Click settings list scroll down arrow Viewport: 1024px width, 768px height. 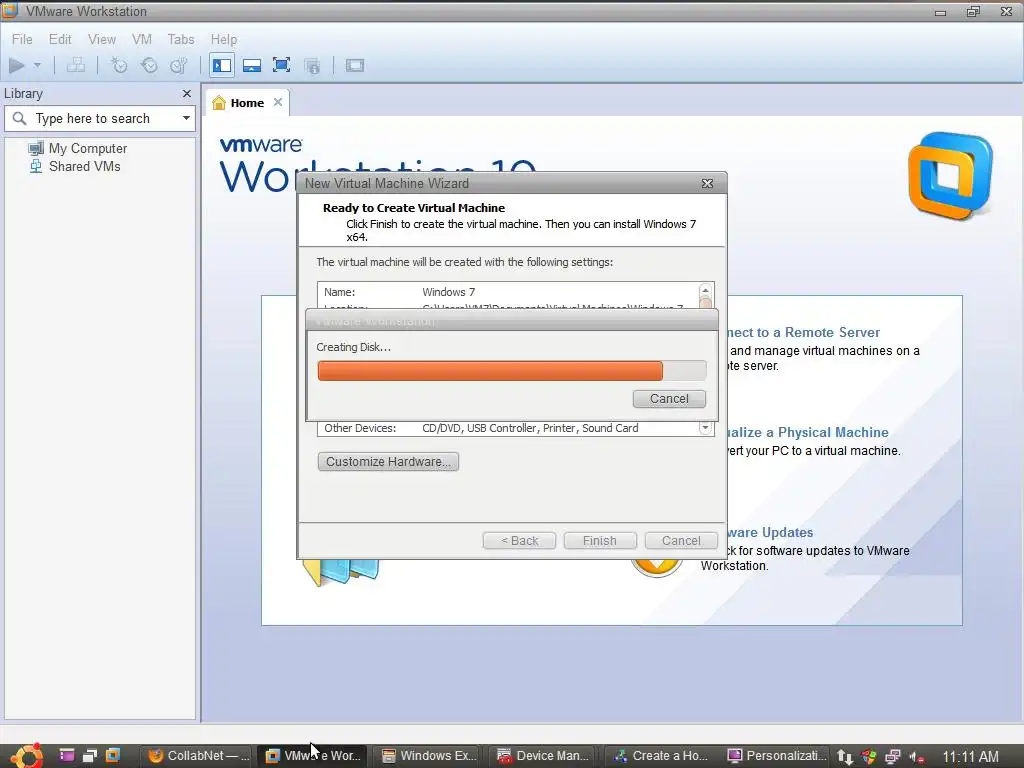click(705, 428)
